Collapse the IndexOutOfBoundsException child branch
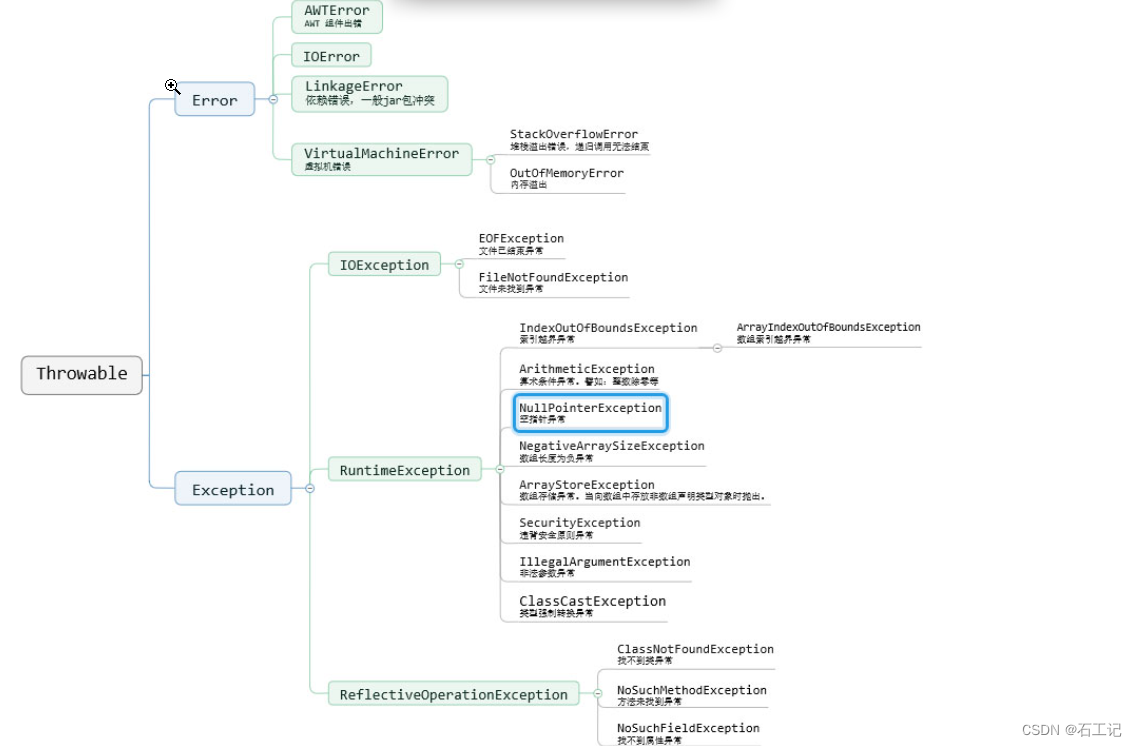 pyautogui.click(x=716, y=347)
